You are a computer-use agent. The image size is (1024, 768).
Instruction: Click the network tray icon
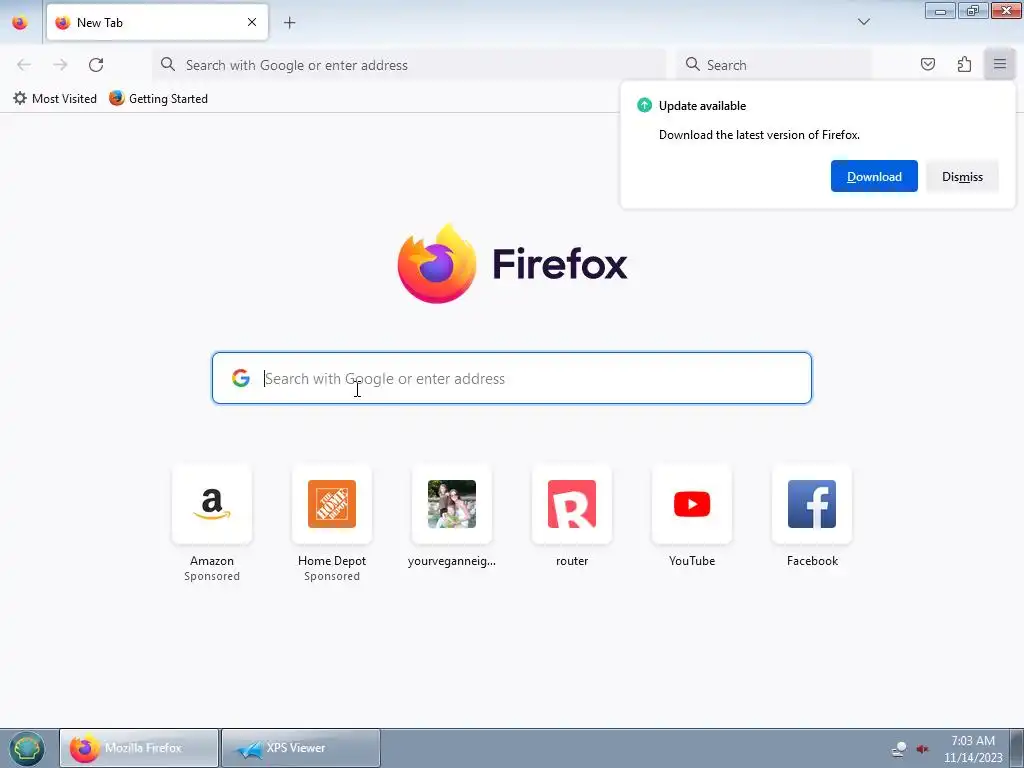click(899, 748)
